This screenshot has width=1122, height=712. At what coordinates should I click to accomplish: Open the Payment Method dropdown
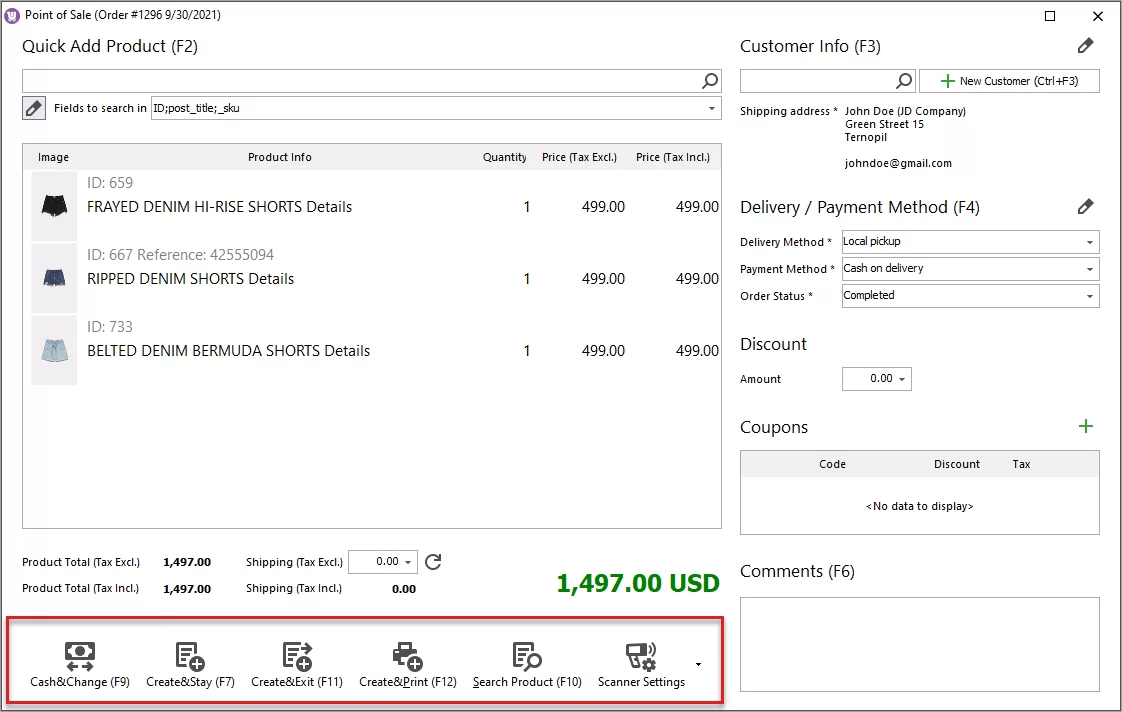coord(1089,268)
